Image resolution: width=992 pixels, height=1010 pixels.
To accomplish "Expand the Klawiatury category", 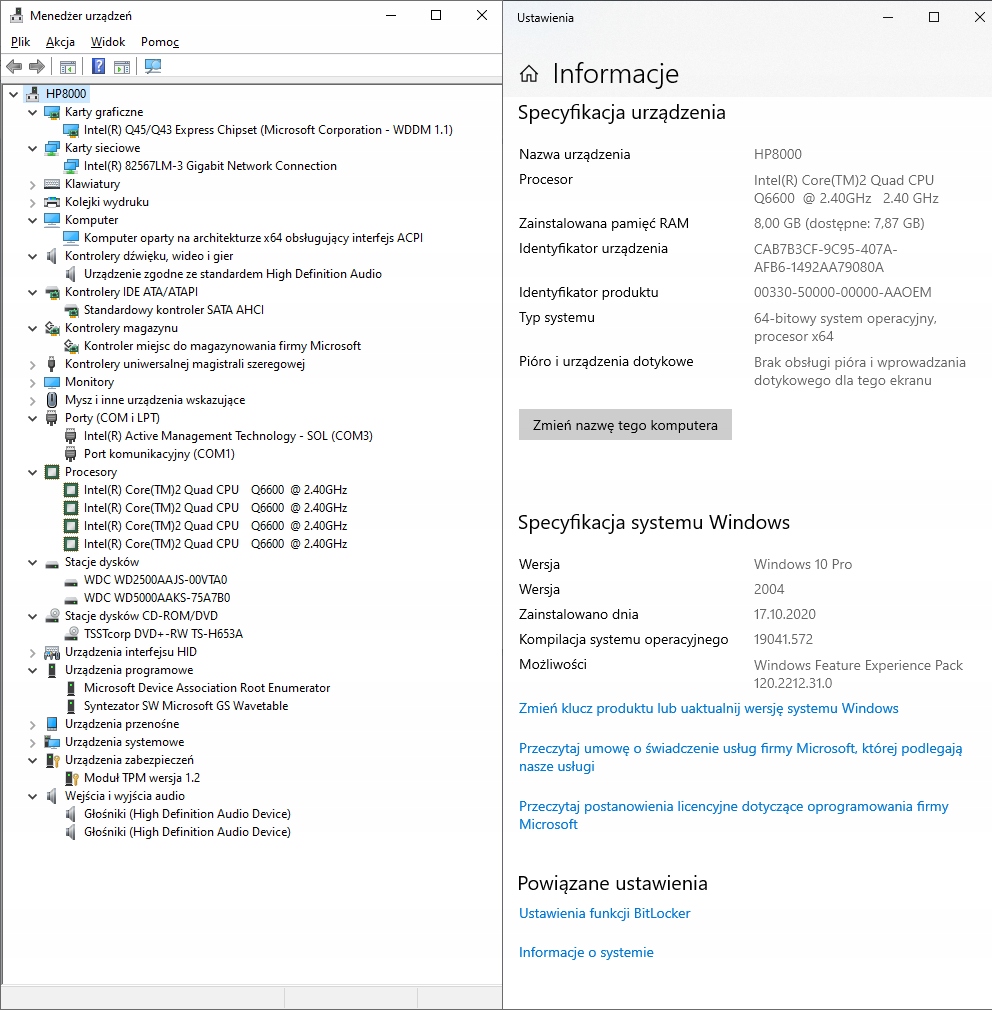I will click(32, 184).
